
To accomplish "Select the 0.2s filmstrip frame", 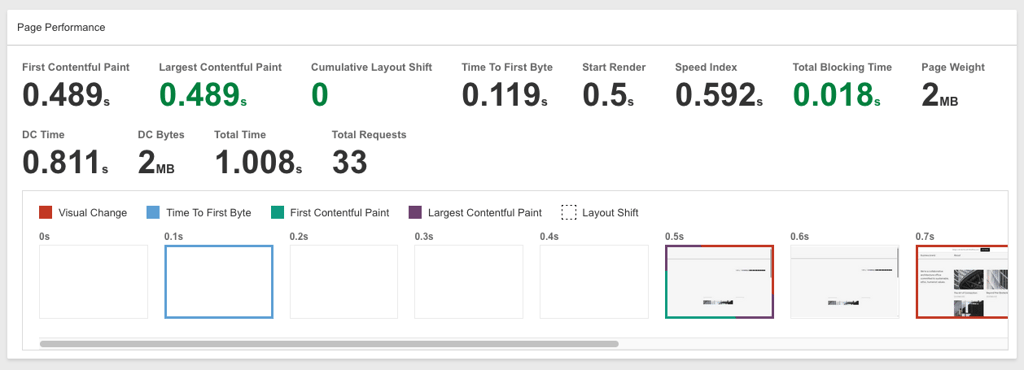I will [x=344, y=282].
